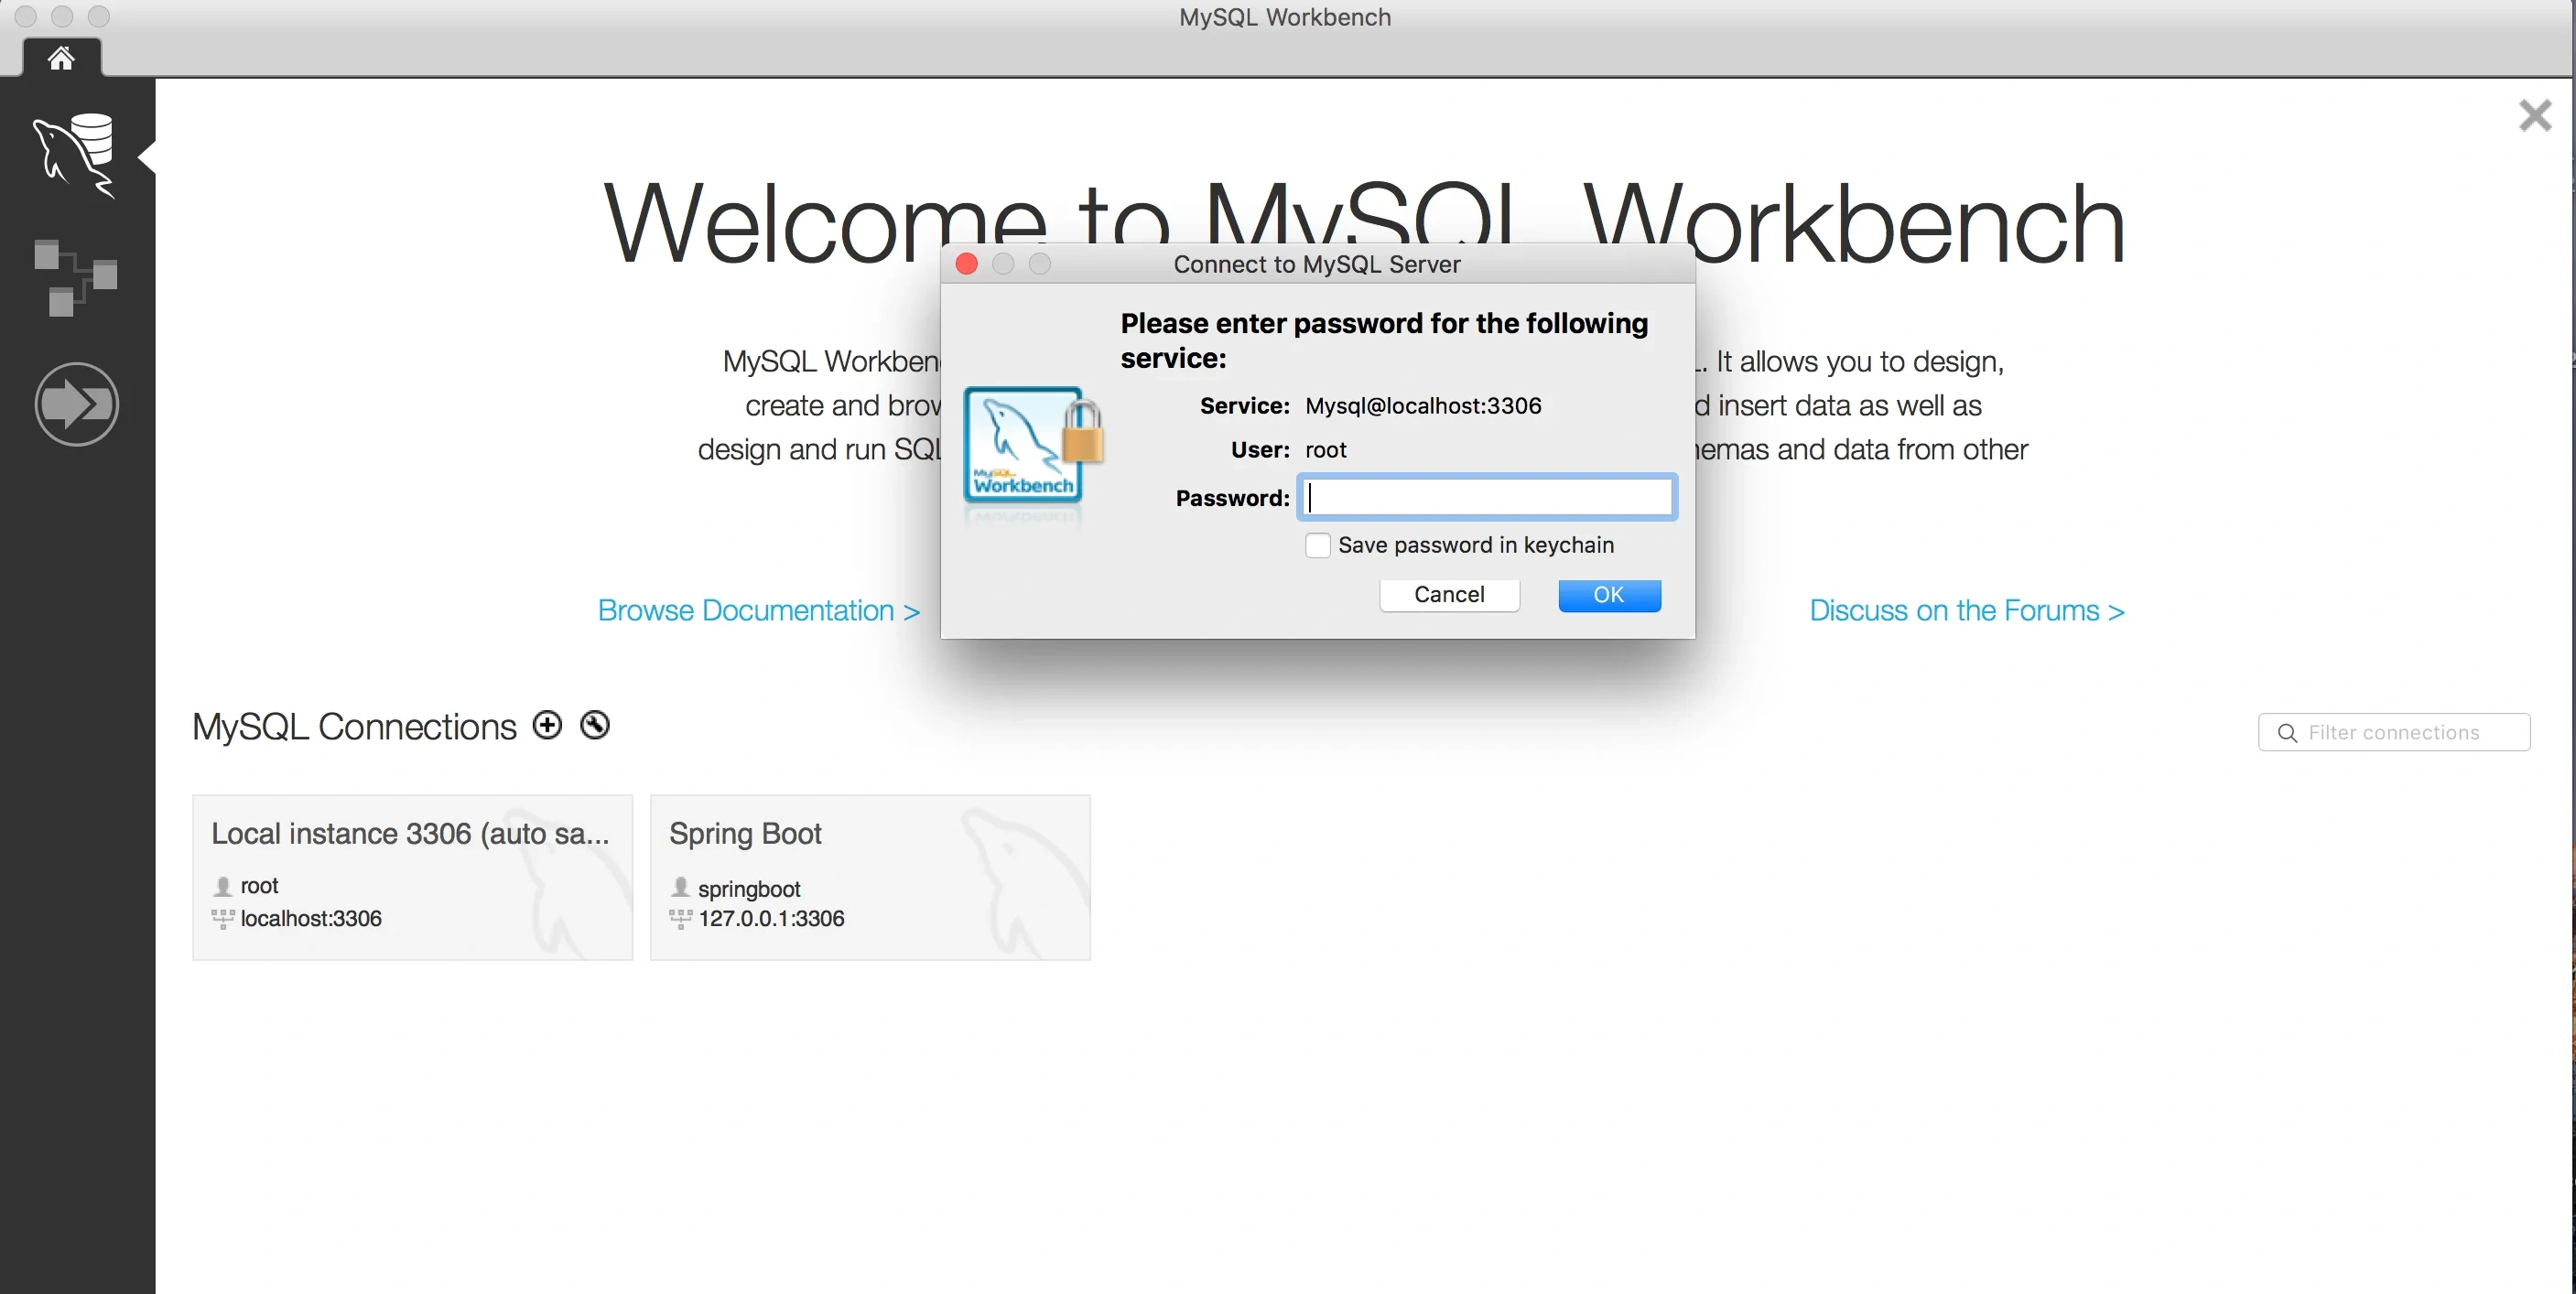The width and height of the screenshot is (2576, 1294).
Task: Click the MySQL Connections heading
Action: point(354,727)
